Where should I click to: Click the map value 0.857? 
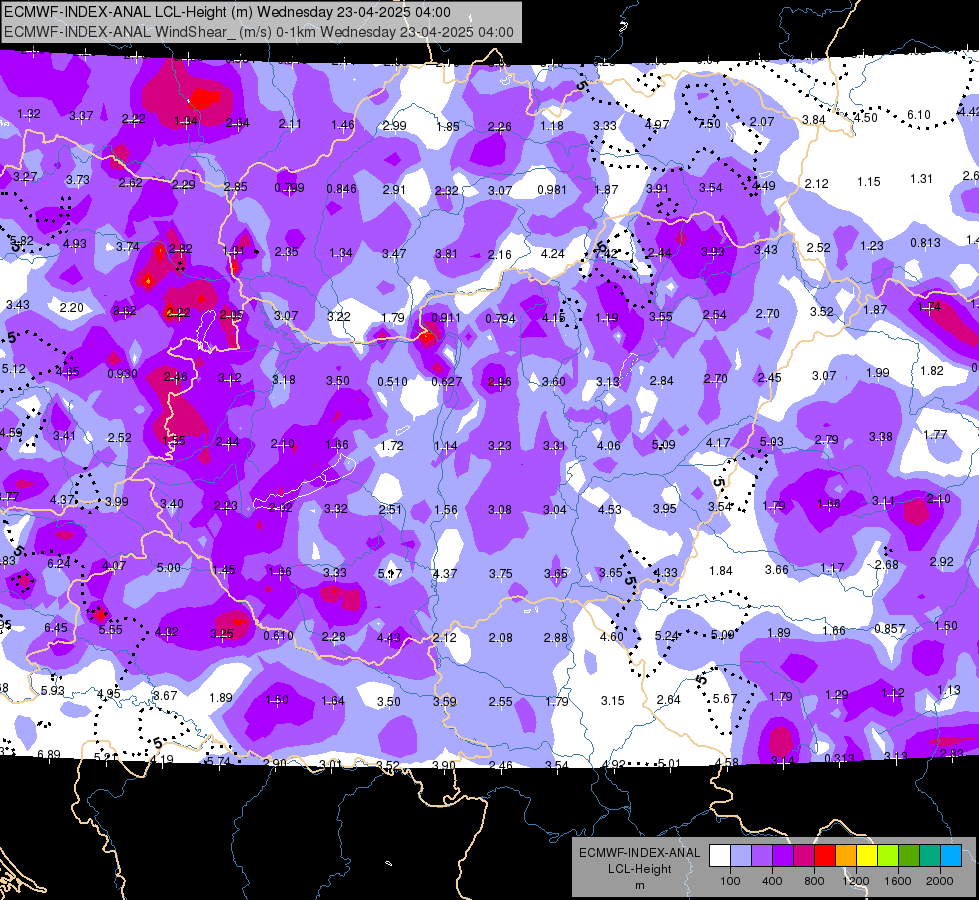pos(890,628)
